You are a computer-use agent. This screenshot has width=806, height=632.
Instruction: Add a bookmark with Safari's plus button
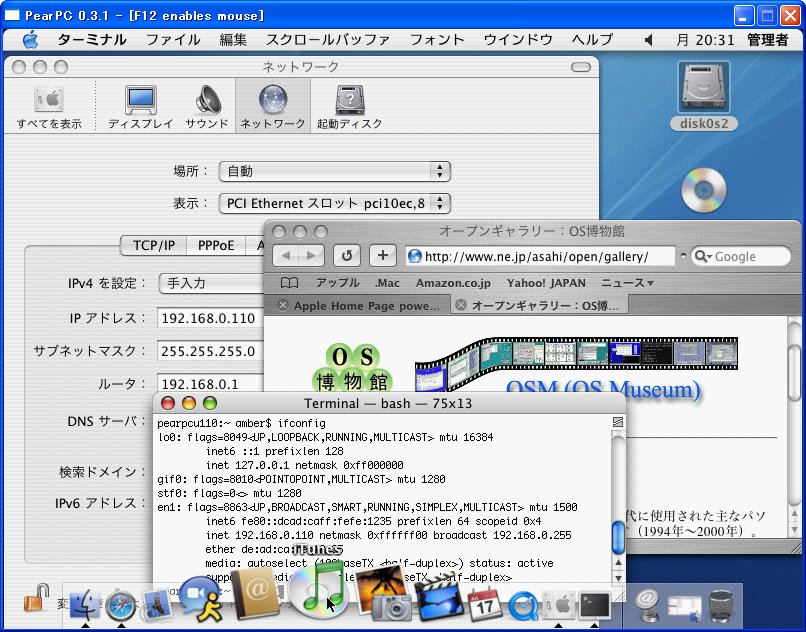coord(383,256)
